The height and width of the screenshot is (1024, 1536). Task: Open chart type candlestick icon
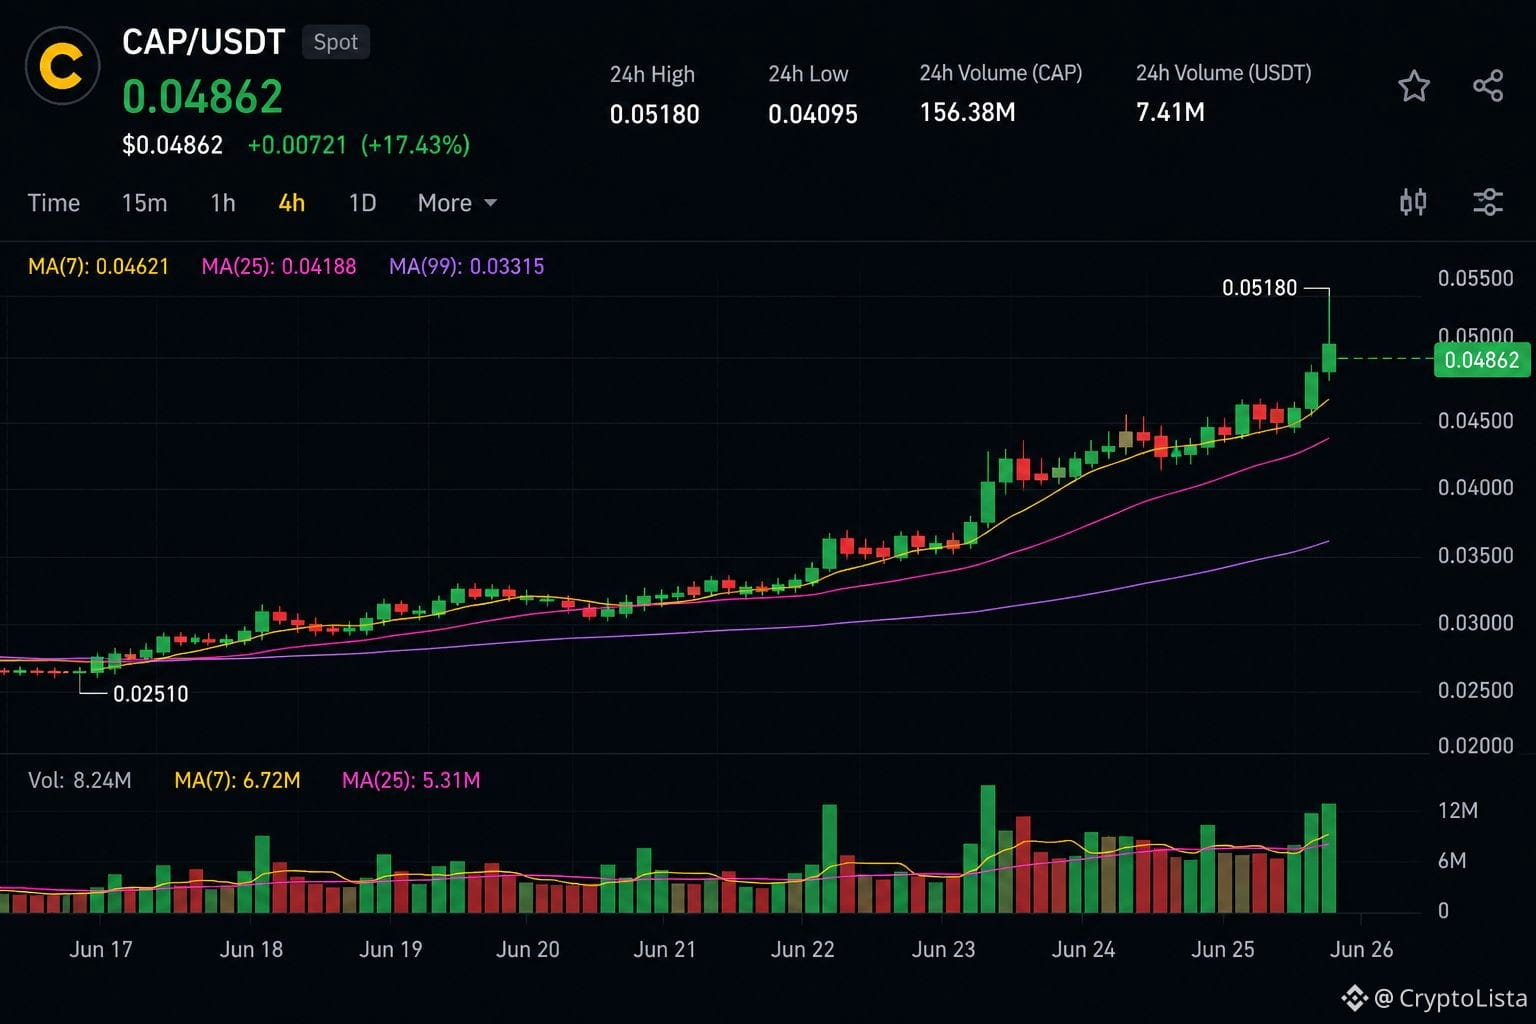pyautogui.click(x=1413, y=203)
